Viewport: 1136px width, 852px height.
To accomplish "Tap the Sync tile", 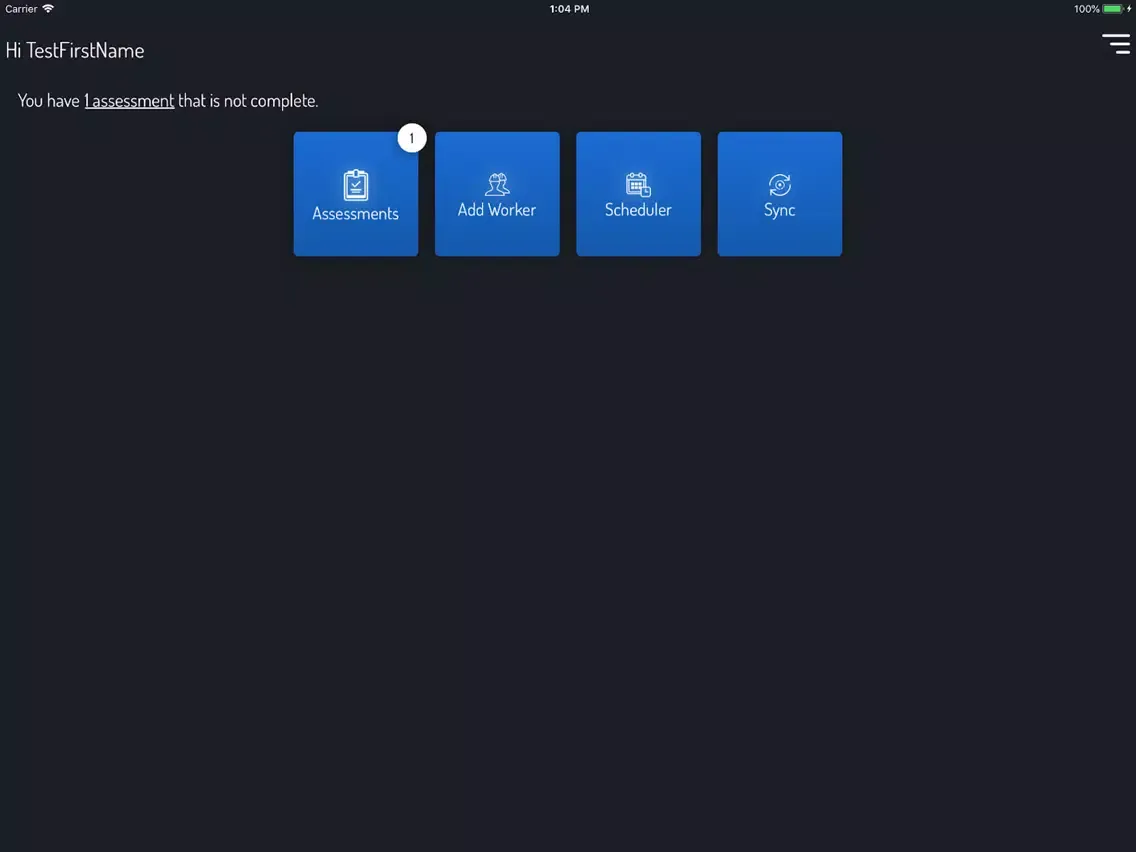I will (780, 193).
